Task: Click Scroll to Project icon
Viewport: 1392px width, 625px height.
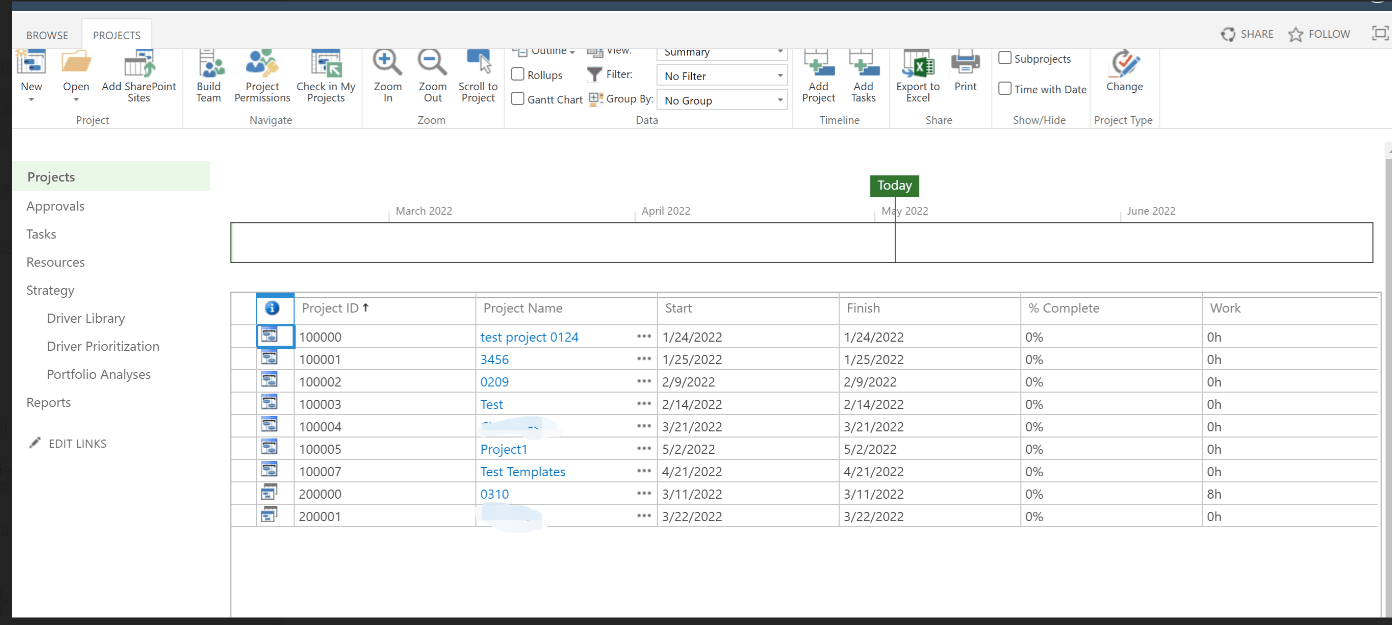Action: pos(478,63)
